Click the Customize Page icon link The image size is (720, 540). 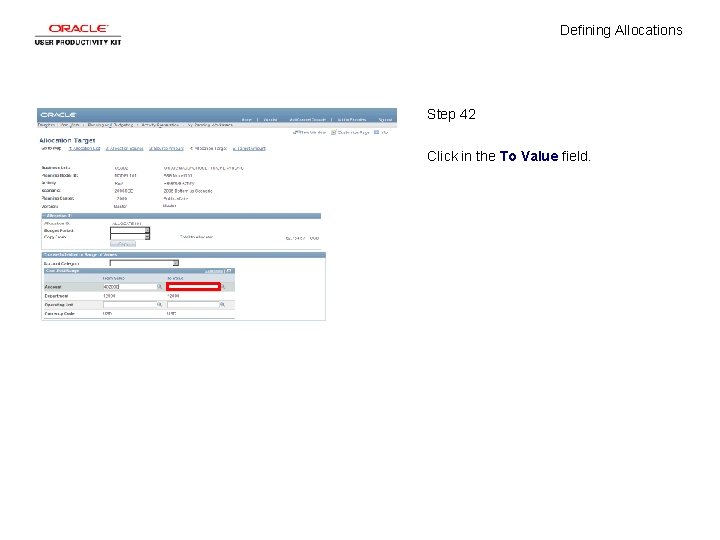(350, 132)
